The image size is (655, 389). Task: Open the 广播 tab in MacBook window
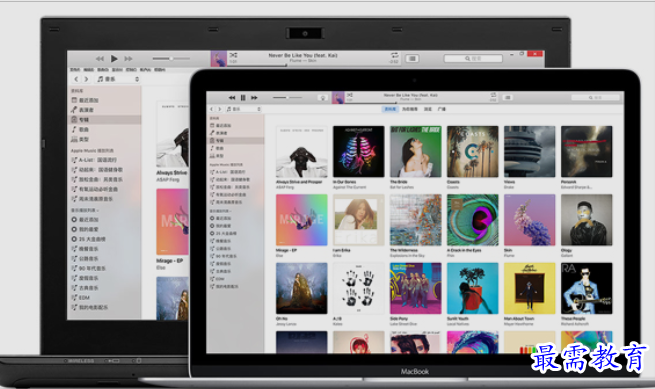[442, 109]
